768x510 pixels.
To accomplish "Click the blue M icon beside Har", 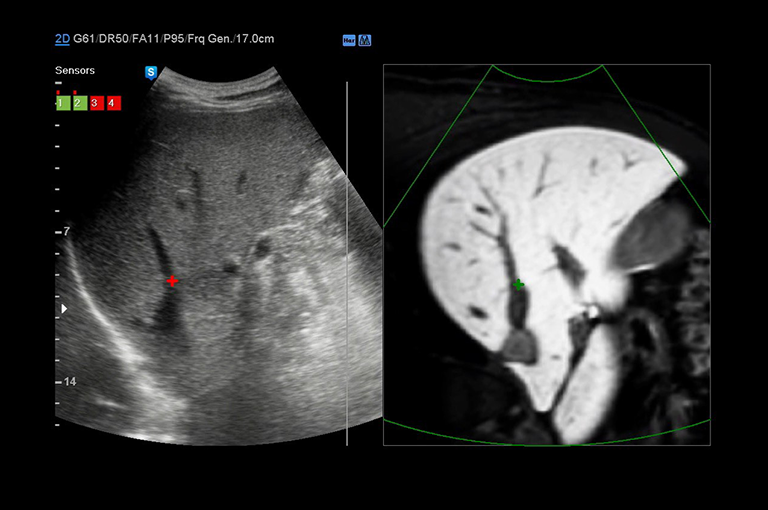I will [365, 40].
